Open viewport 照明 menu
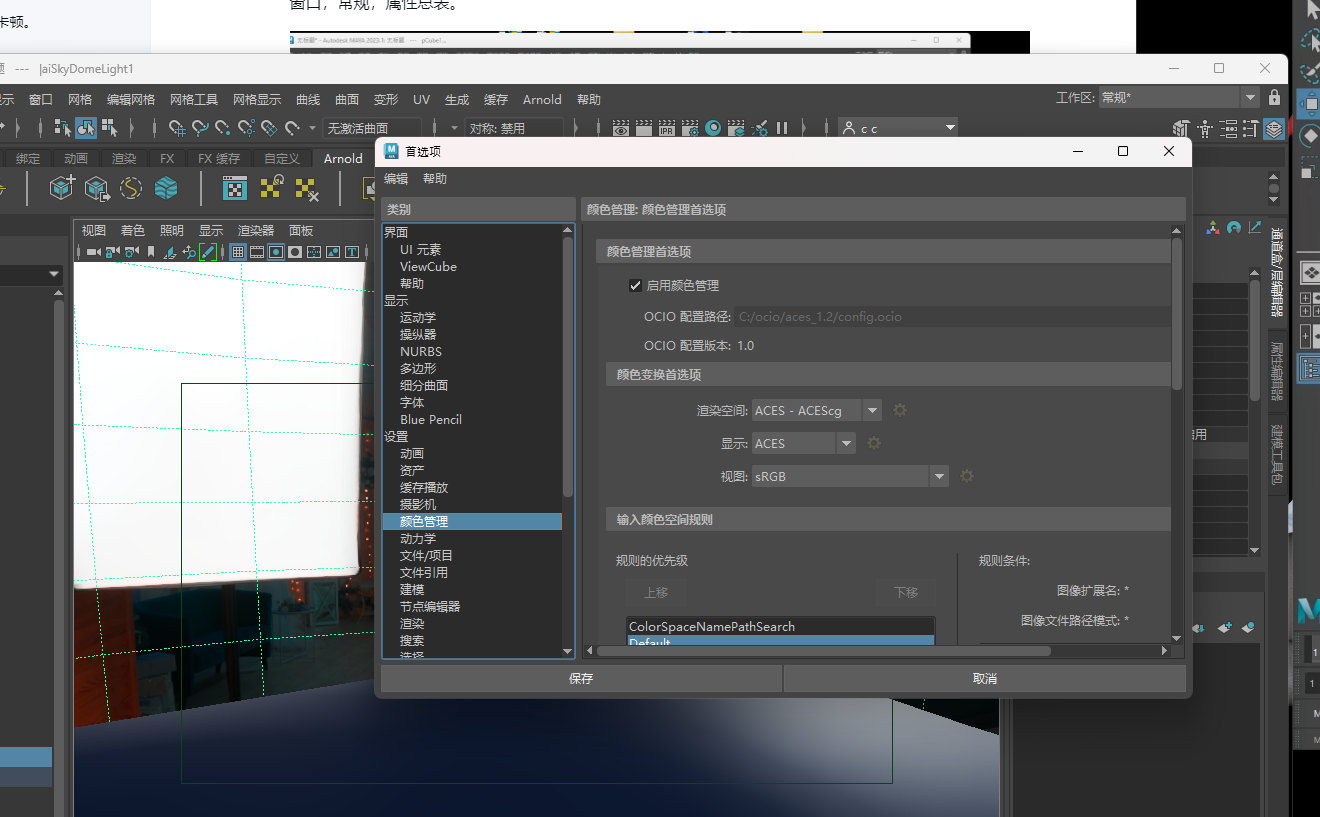 pos(172,230)
